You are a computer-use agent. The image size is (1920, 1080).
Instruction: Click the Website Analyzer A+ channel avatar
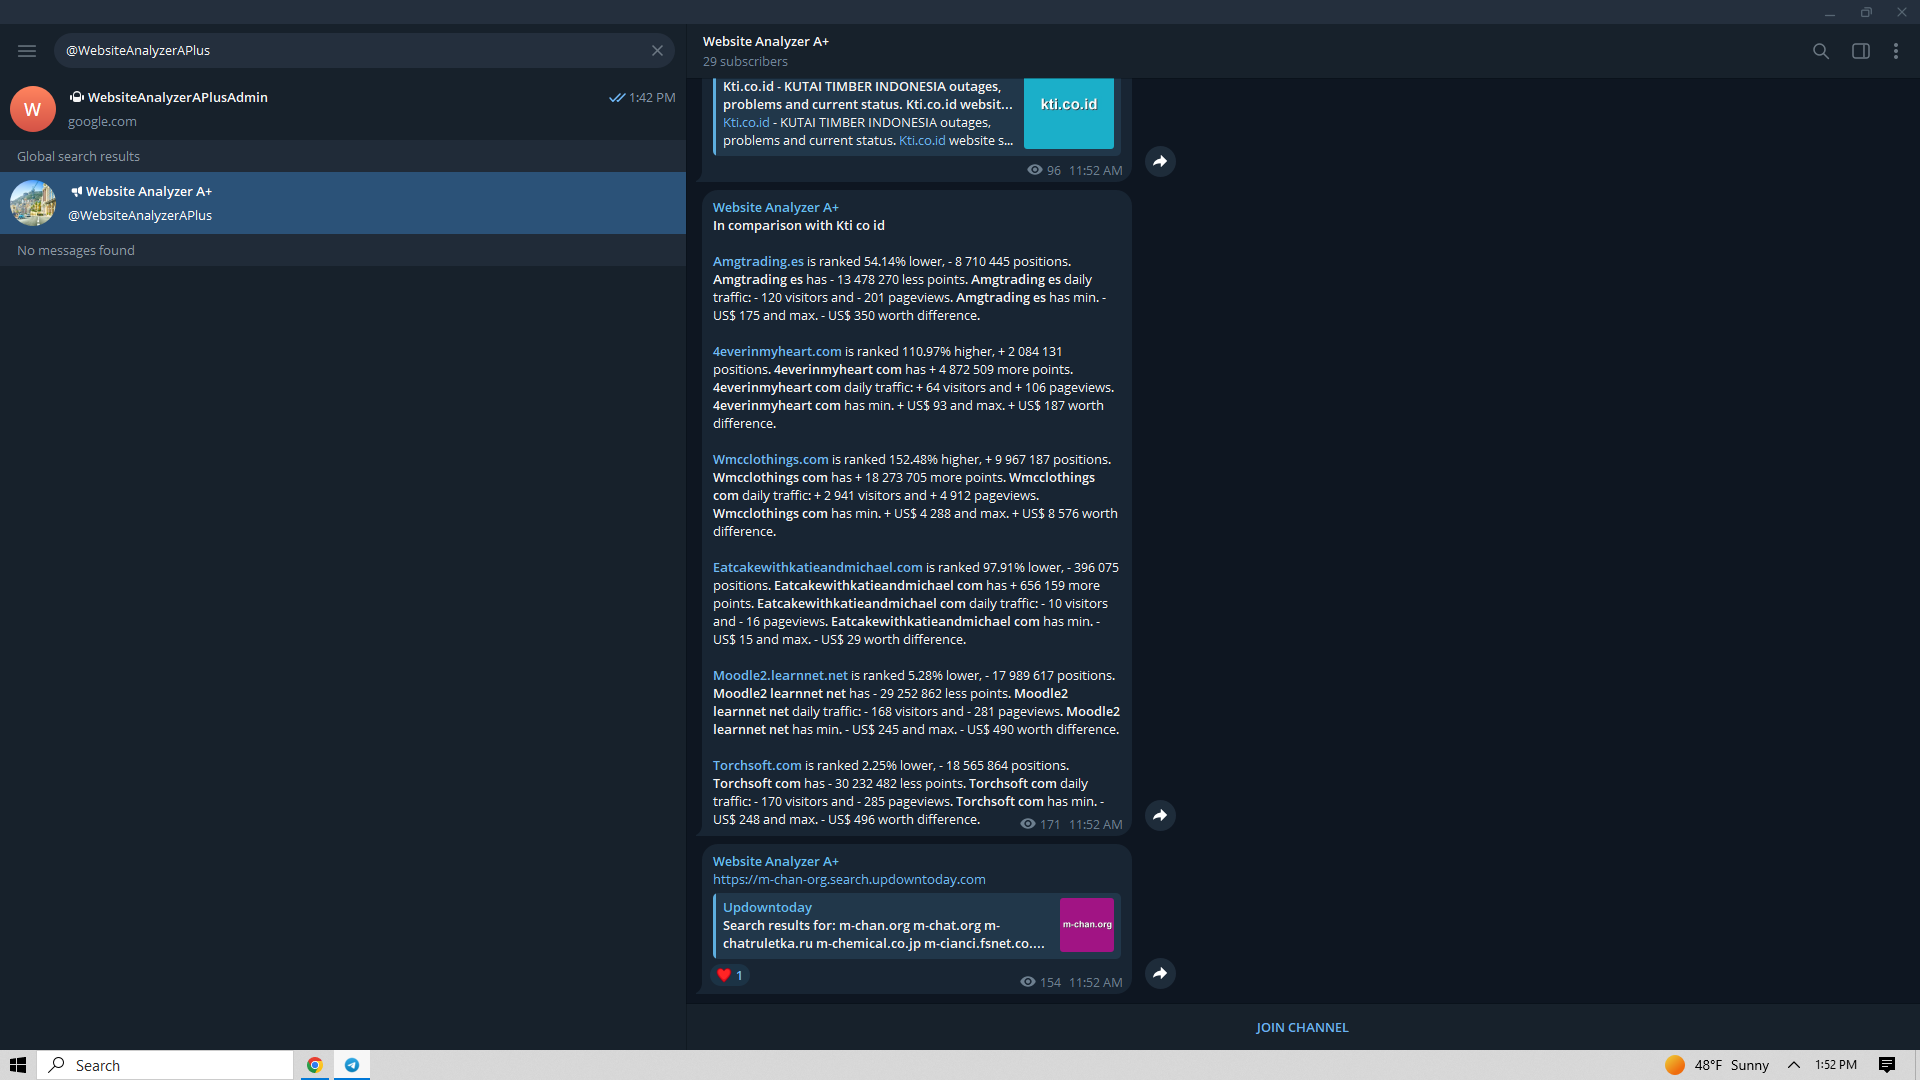pyautogui.click(x=33, y=203)
